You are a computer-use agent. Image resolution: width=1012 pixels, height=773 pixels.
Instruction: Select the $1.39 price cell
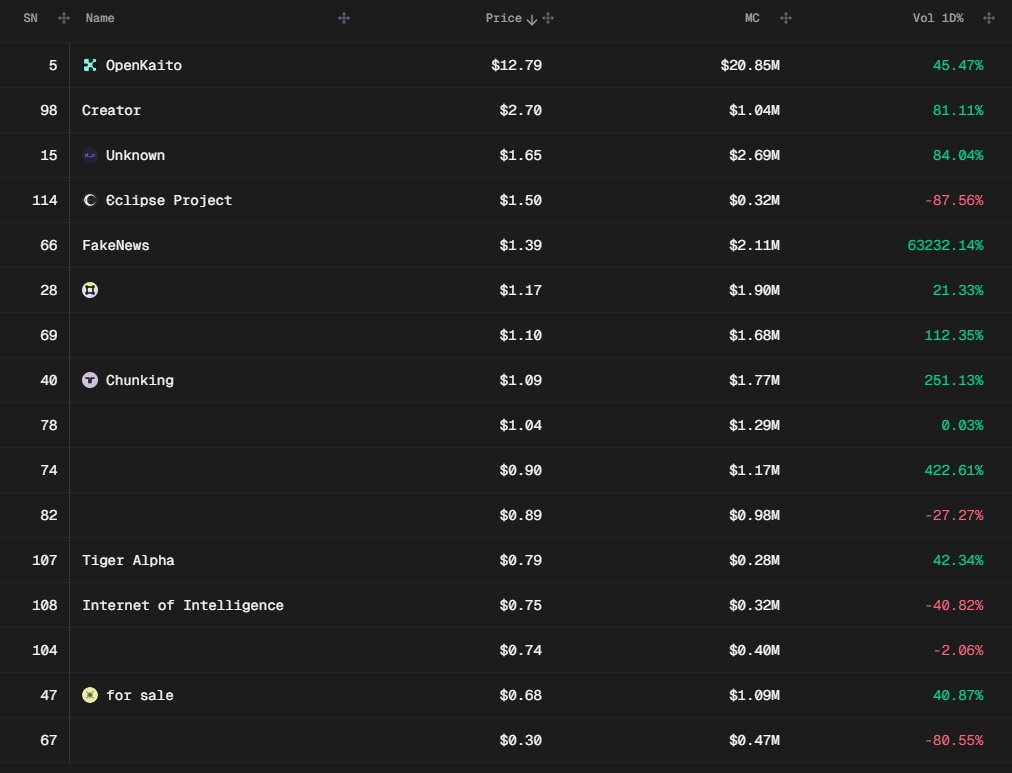520,245
